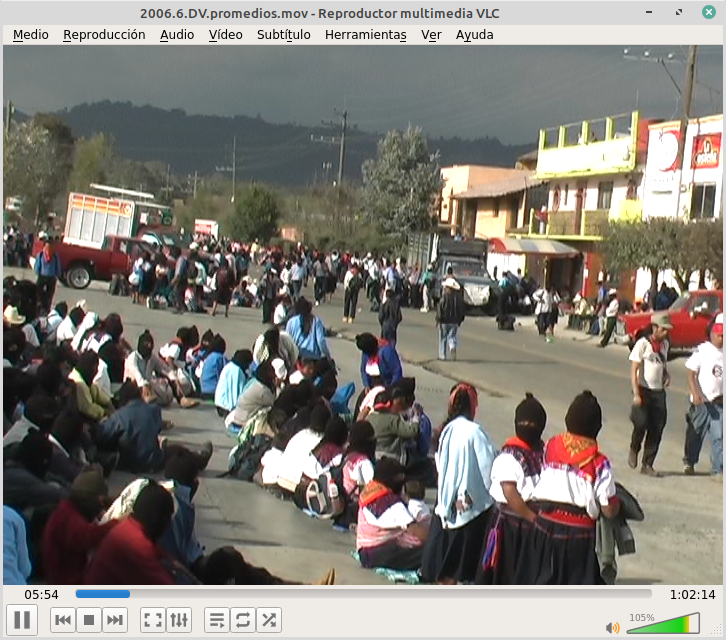The image size is (726, 640).
Task: Skip to the next media item
Action: point(115,620)
